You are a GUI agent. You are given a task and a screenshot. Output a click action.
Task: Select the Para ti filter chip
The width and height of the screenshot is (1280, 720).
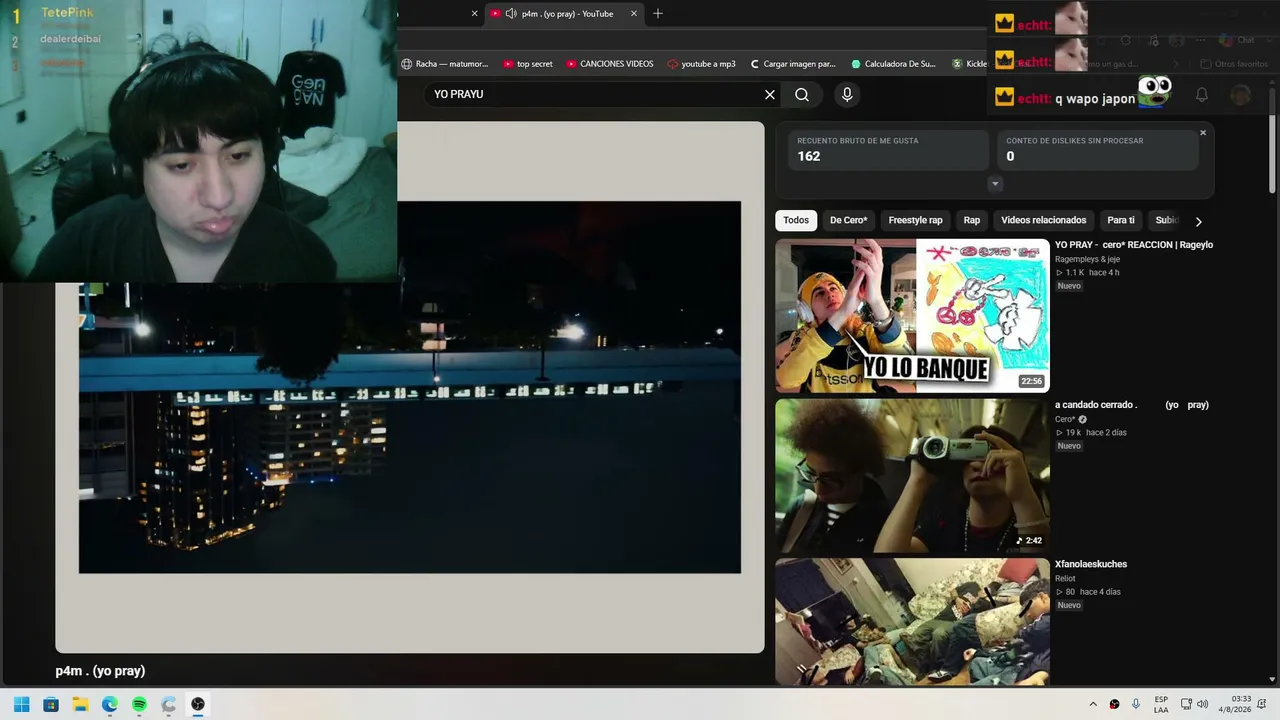tap(1121, 220)
